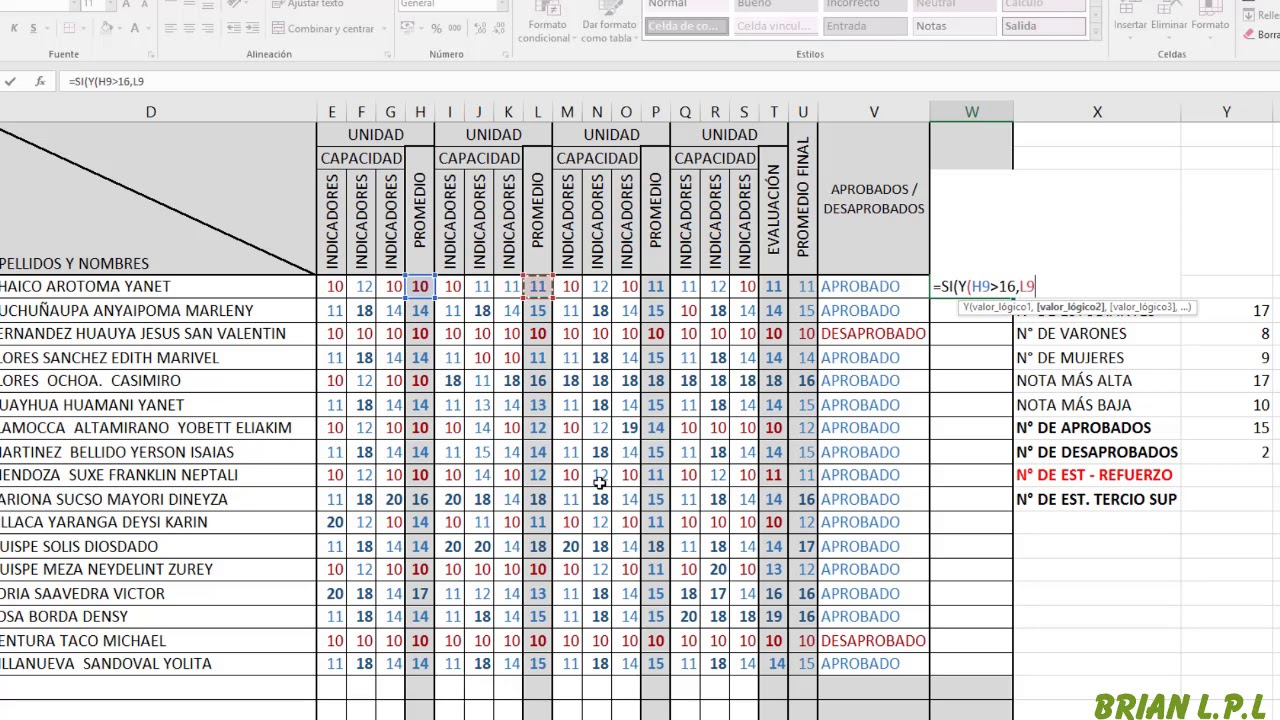The image size is (1280, 720).
Task: Click inside the formula bar text
Action: 107,81
